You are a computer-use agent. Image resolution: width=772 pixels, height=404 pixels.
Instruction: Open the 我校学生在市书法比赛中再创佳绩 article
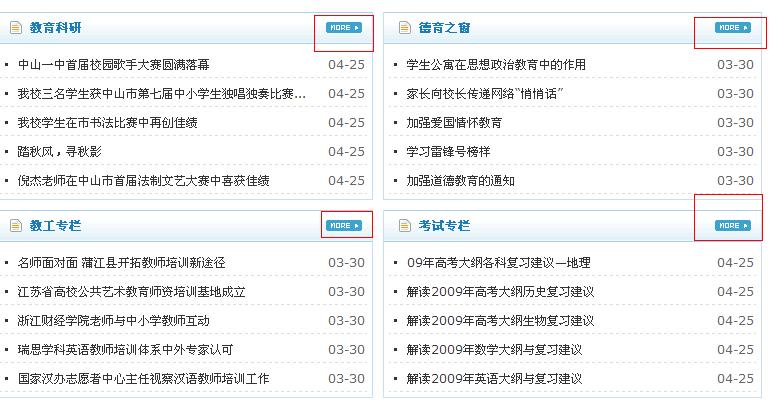(107, 123)
